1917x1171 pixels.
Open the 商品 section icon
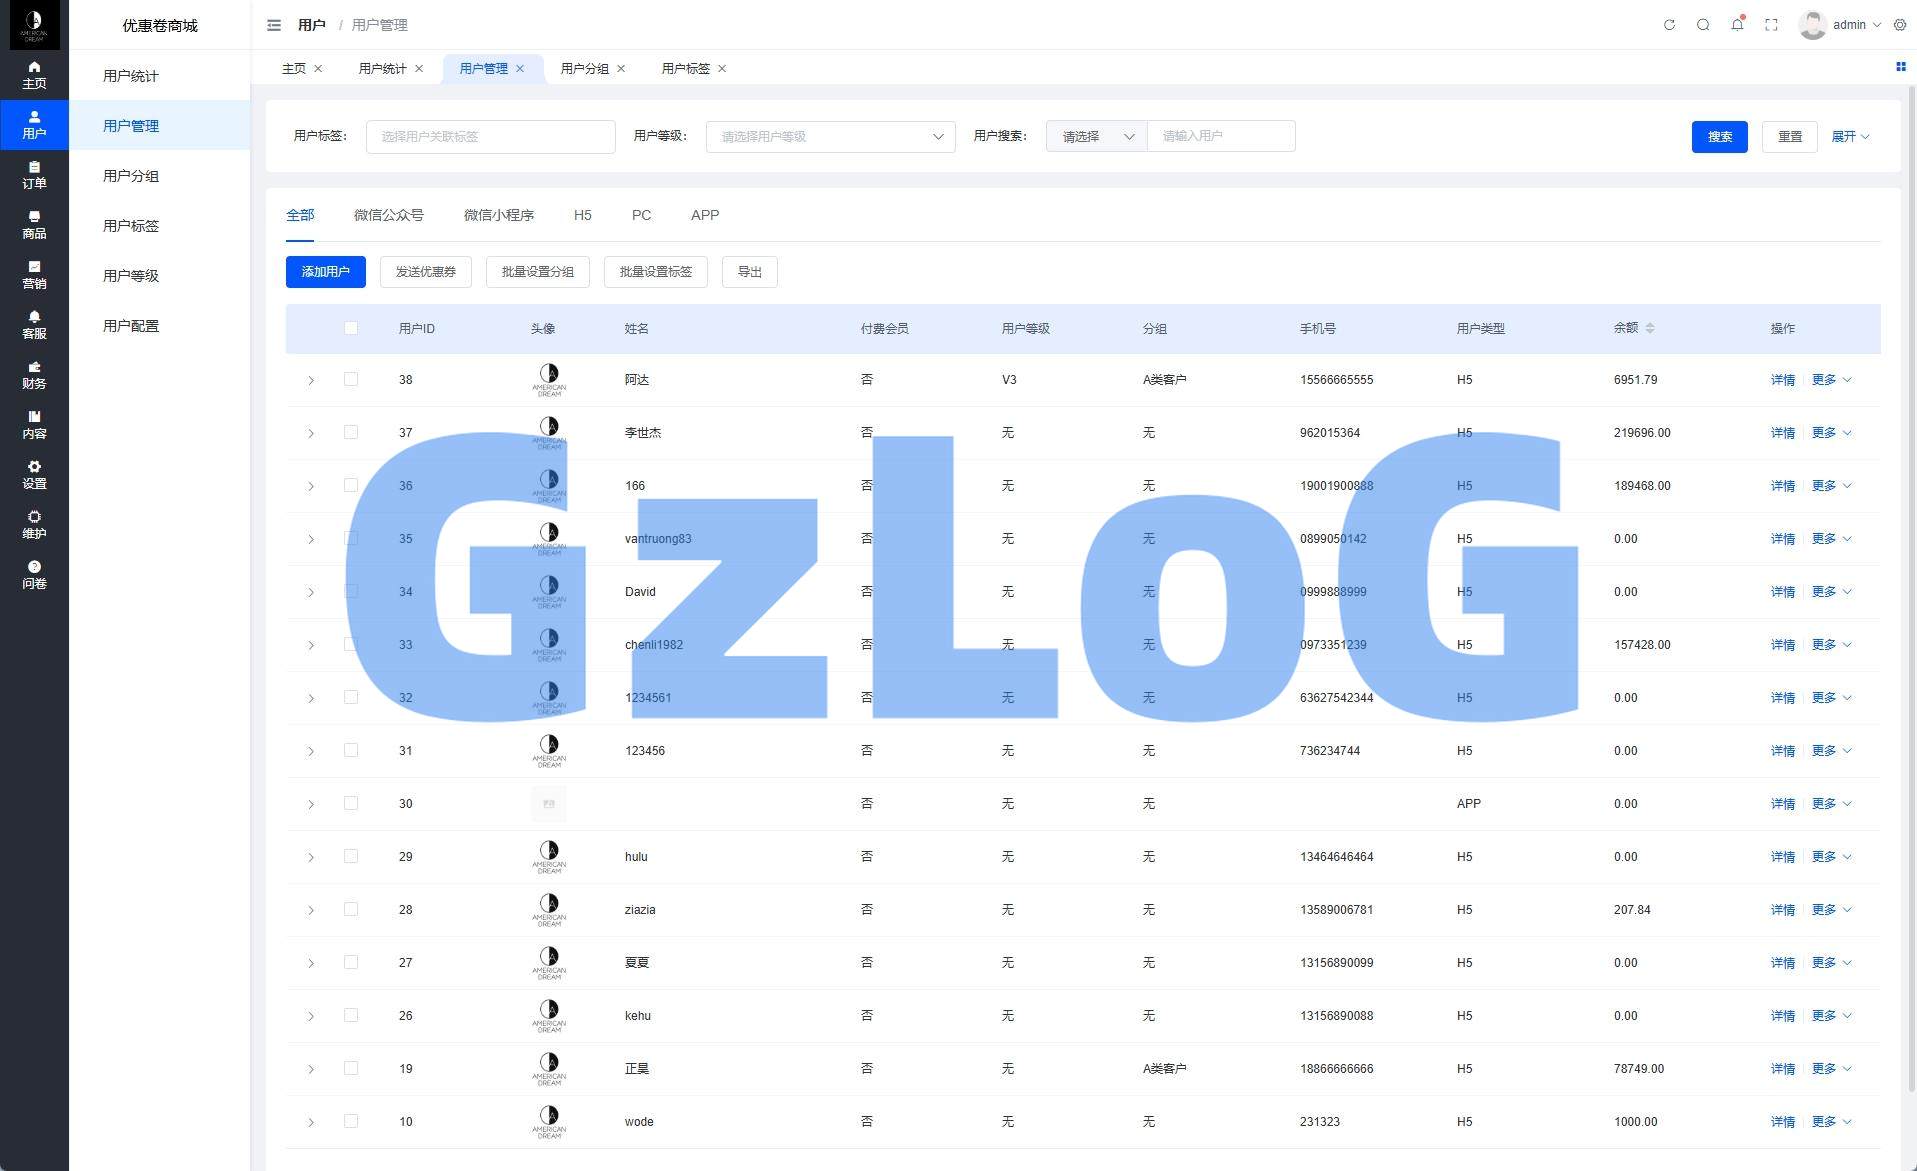[x=34, y=225]
